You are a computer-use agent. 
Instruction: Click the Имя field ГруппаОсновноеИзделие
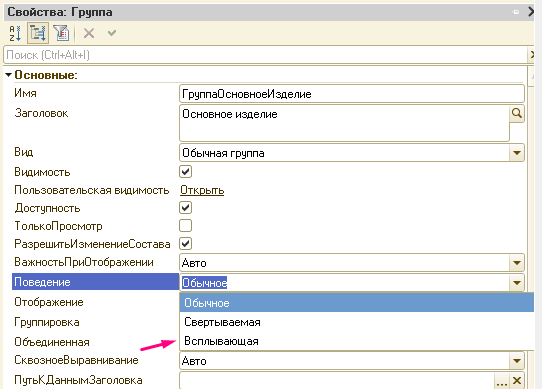pos(352,94)
